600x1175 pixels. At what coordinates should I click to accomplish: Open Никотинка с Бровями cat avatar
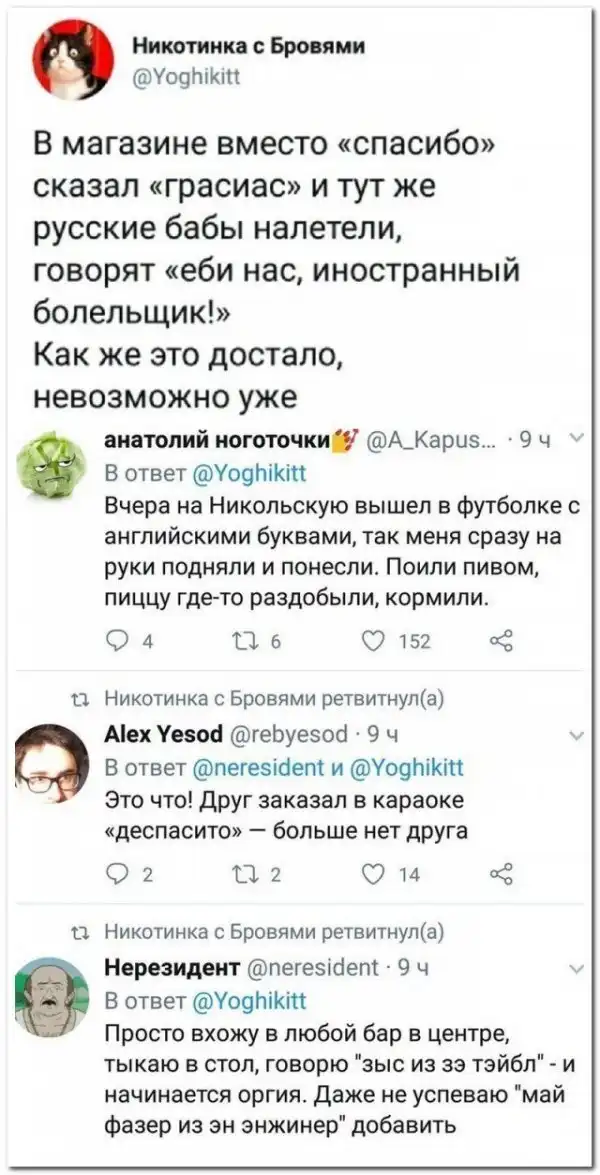pyautogui.click(x=71, y=59)
